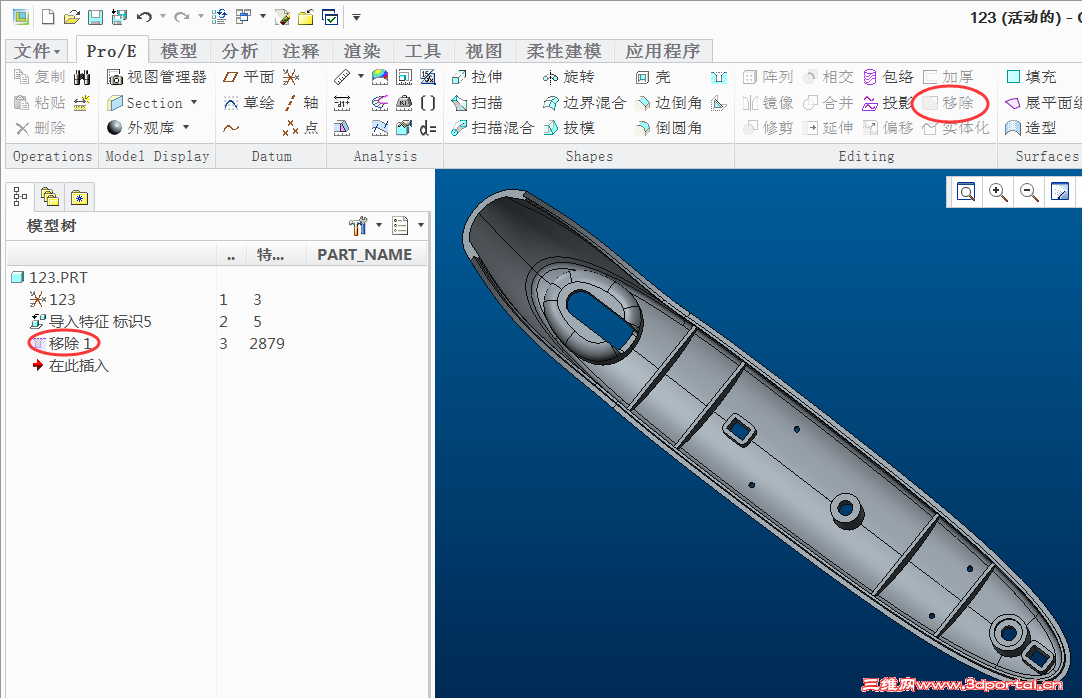Switch to the 视图 ribbon tab
The image size is (1082, 698).
coord(484,51)
